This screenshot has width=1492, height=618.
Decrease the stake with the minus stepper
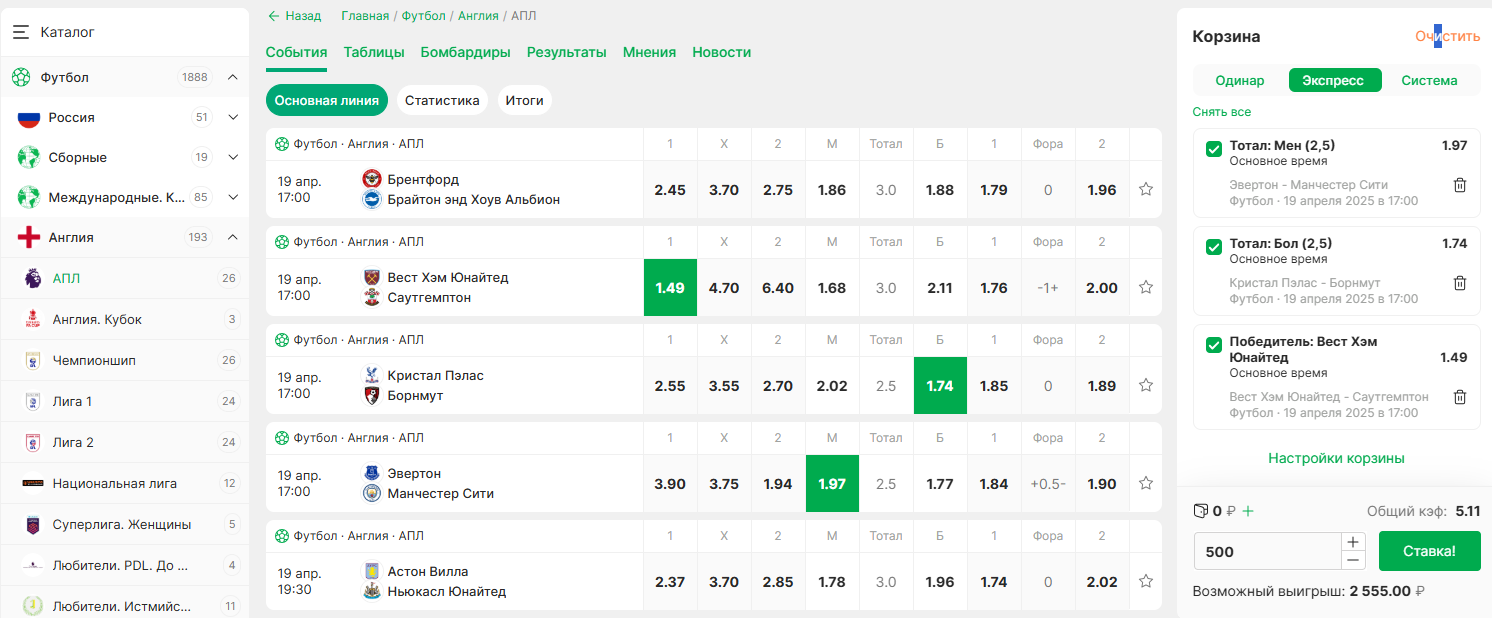click(x=1353, y=560)
